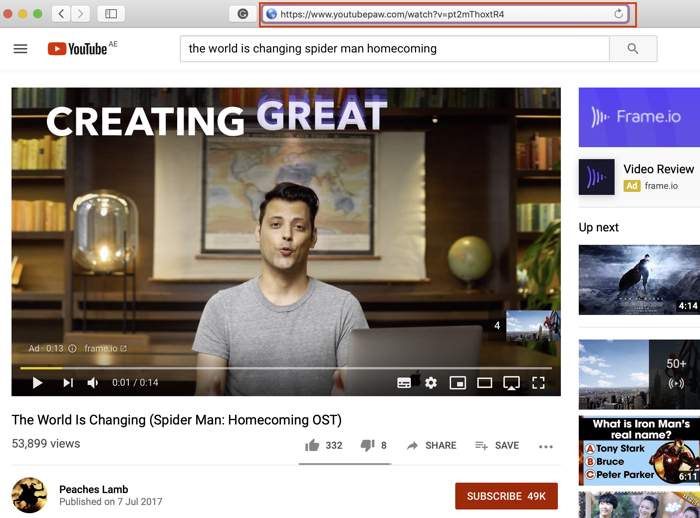Click the YouTube search text box
700x518 pixels.
pos(395,49)
